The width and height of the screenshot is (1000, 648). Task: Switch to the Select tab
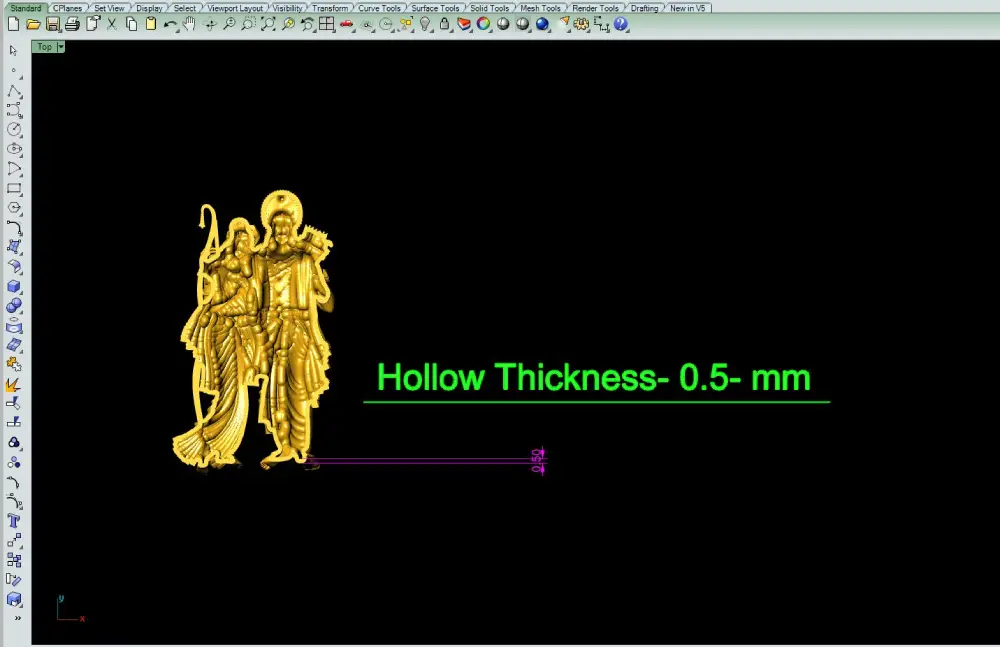tap(185, 8)
